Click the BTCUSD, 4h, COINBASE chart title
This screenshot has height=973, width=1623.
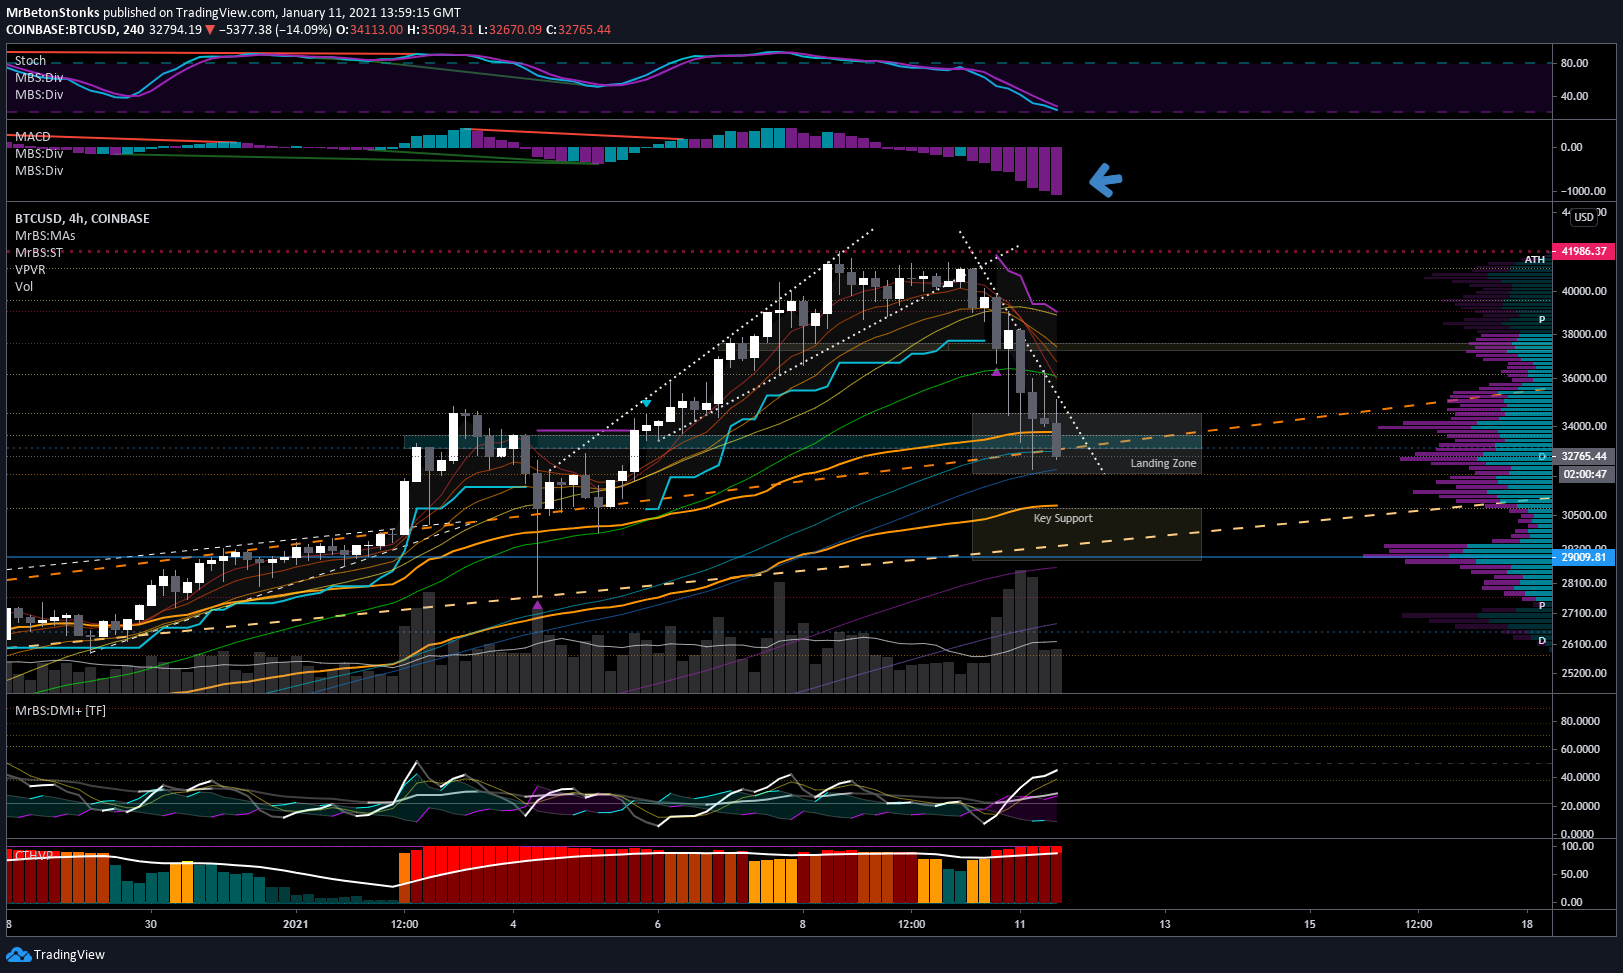click(82, 219)
